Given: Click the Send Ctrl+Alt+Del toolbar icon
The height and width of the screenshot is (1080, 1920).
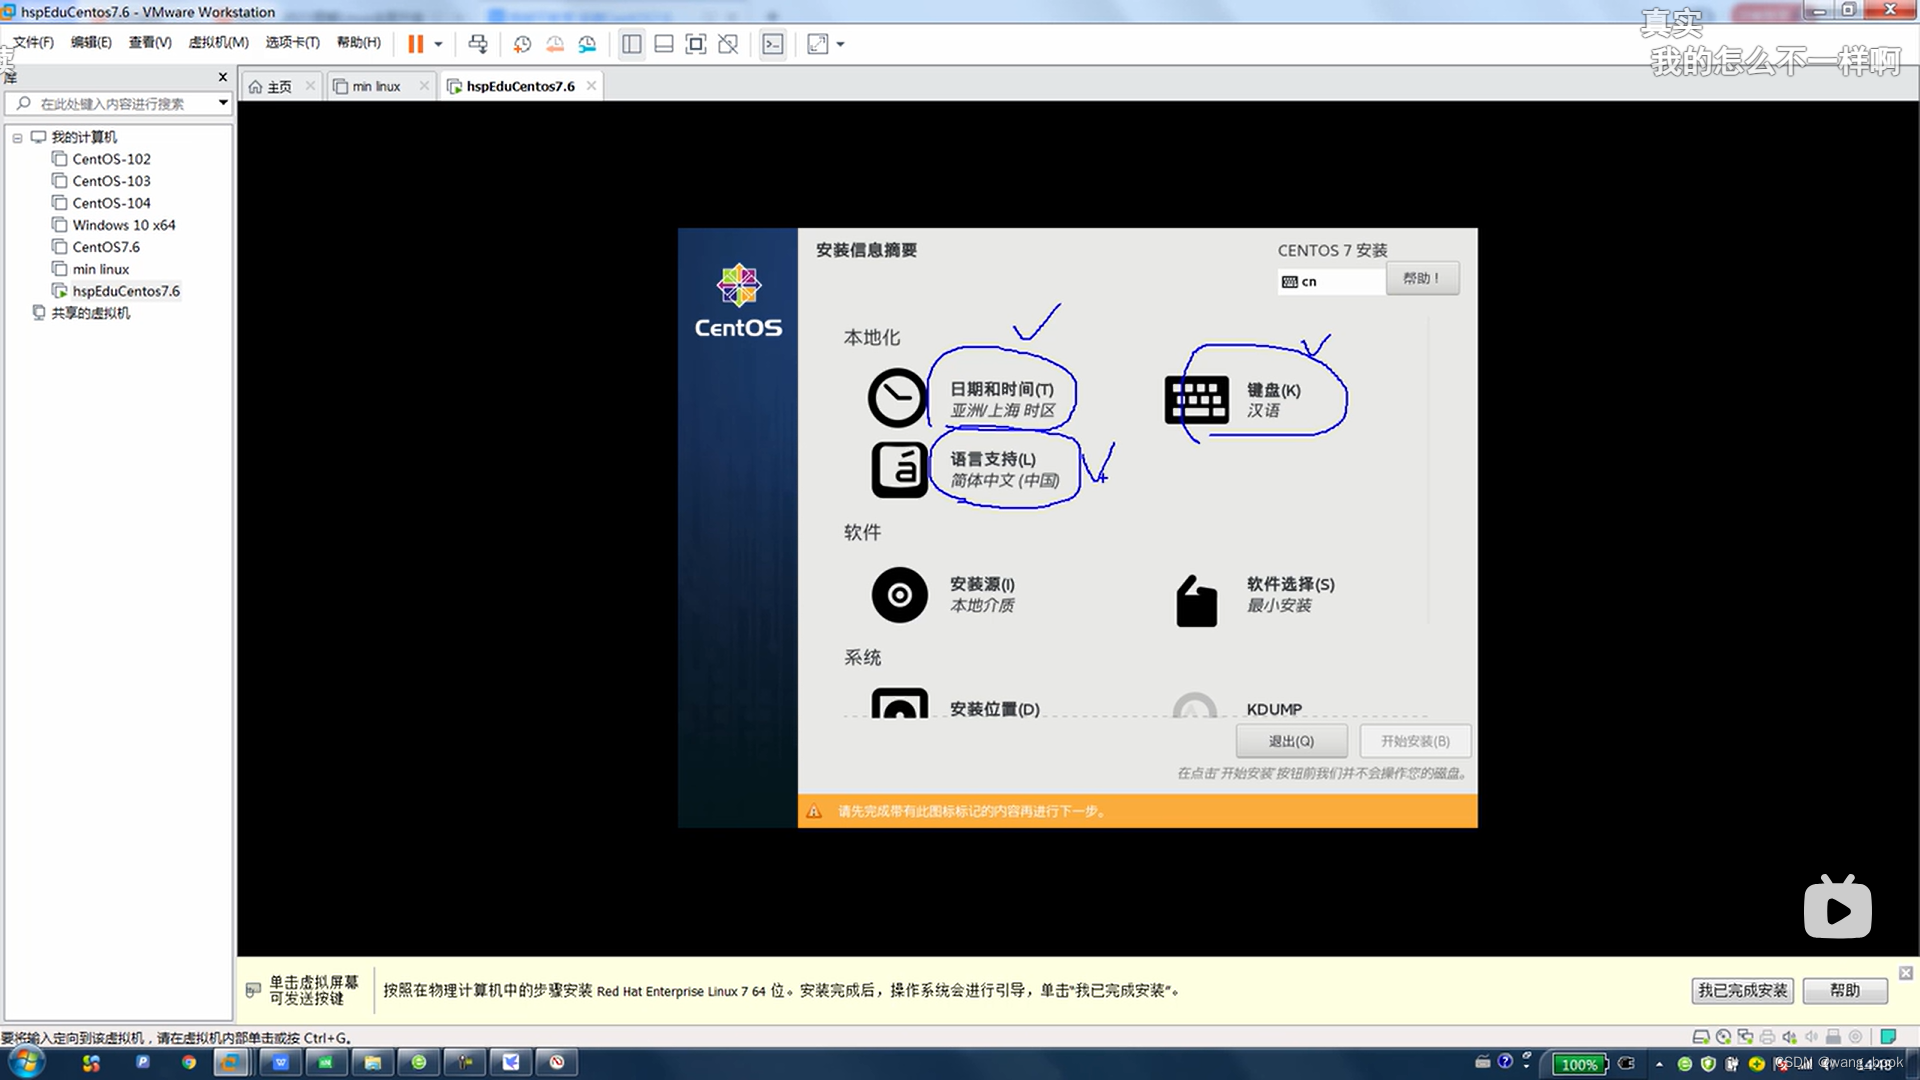Looking at the screenshot, I should tap(478, 44).
